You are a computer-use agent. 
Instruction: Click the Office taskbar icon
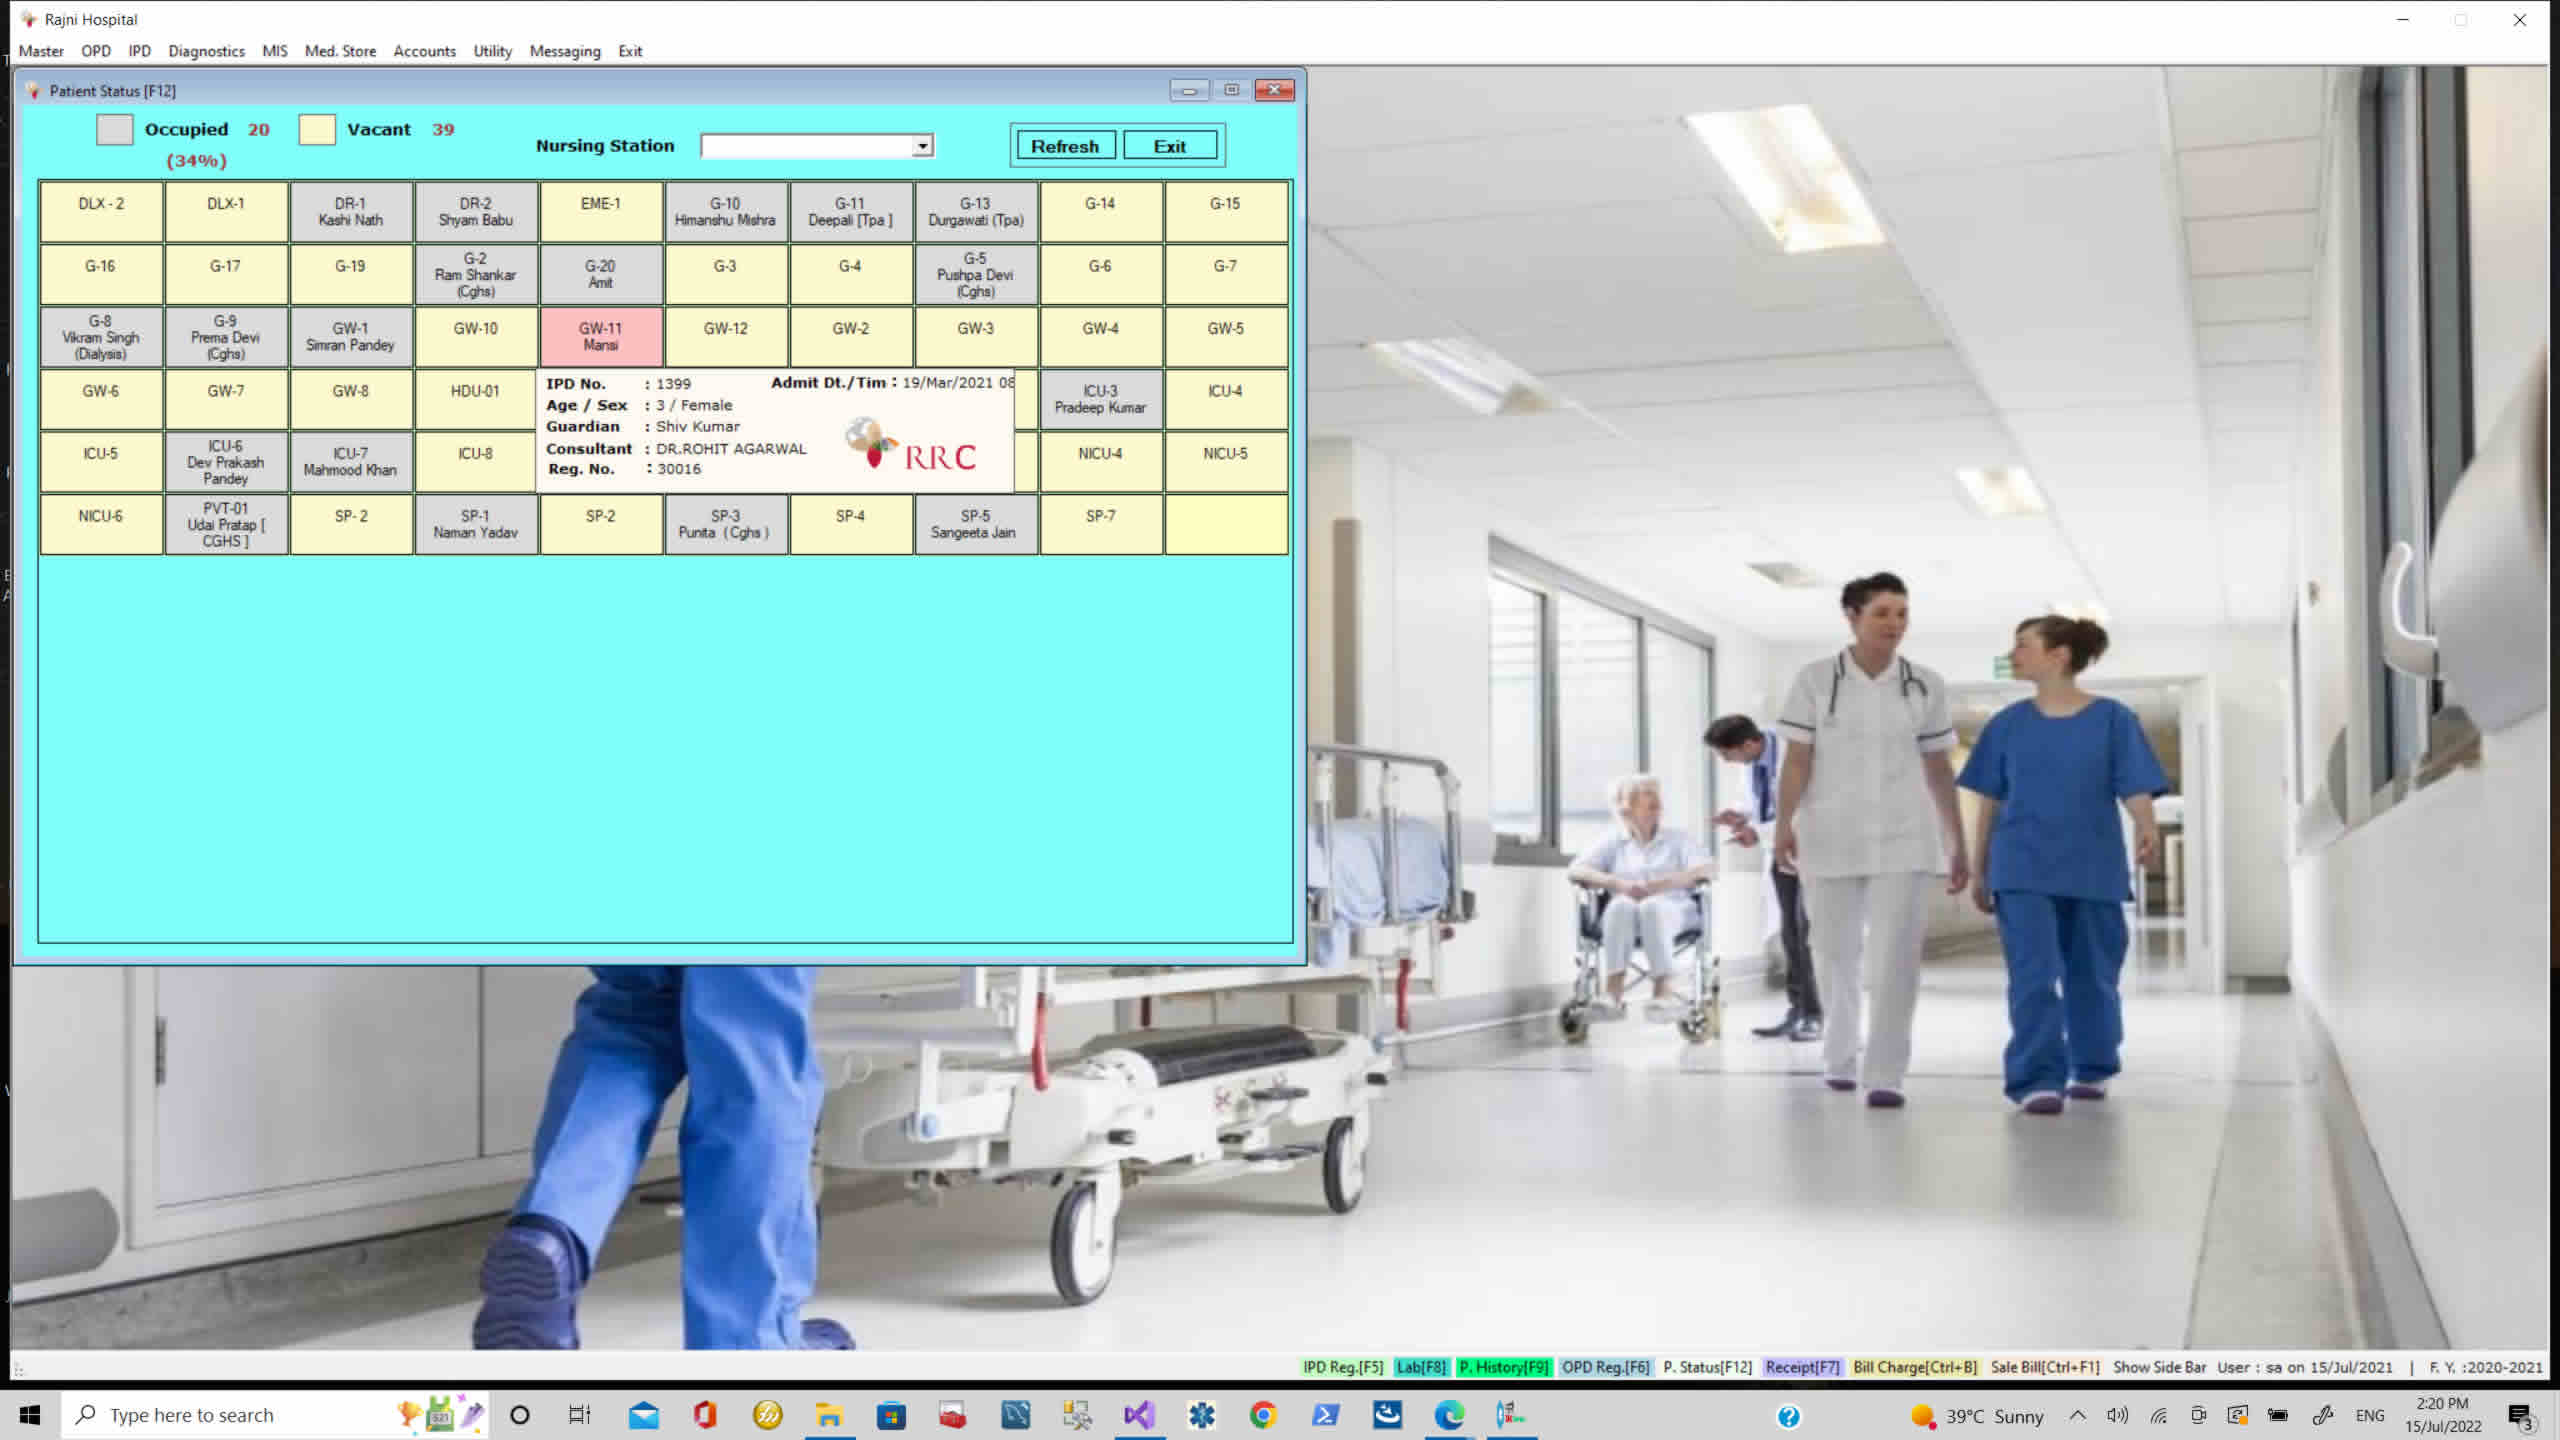click(705, 1415)
